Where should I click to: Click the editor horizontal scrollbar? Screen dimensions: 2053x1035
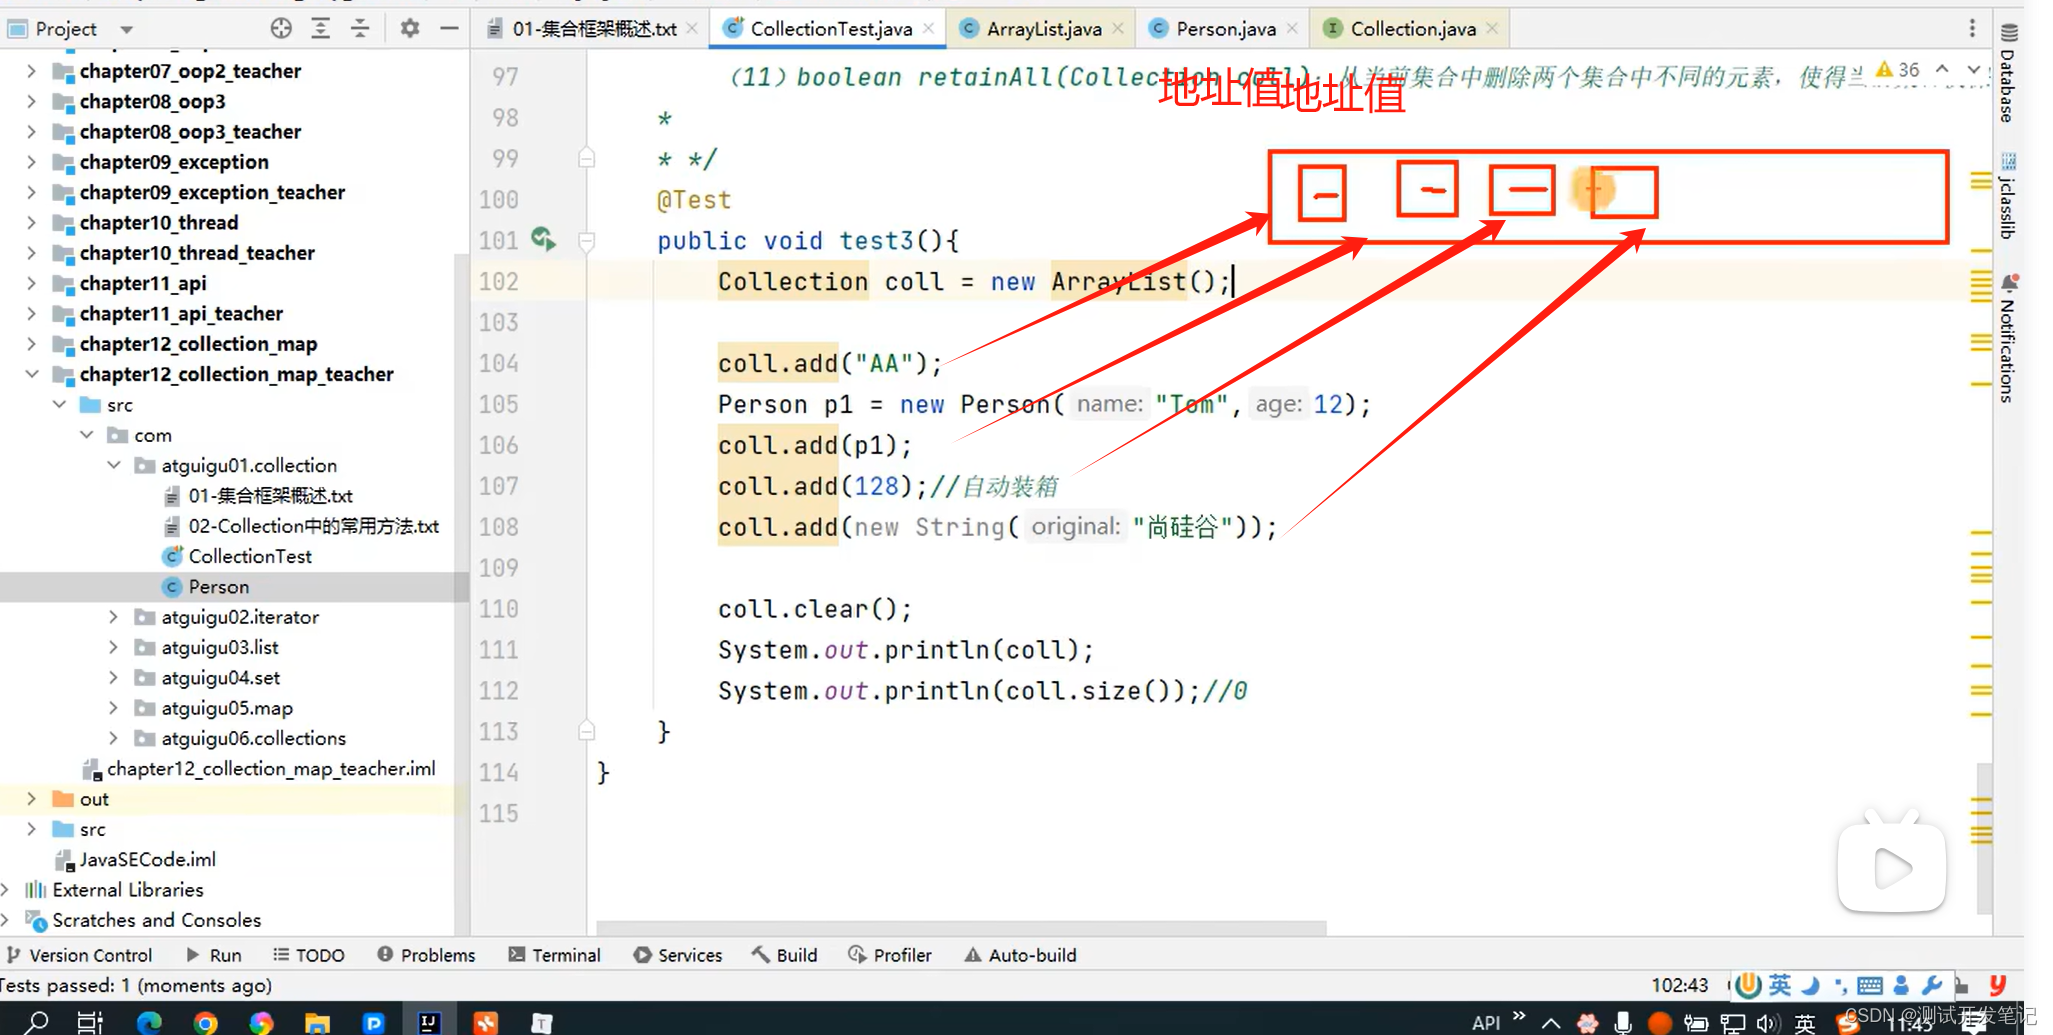pyautogui.click(x=961, y=928)
